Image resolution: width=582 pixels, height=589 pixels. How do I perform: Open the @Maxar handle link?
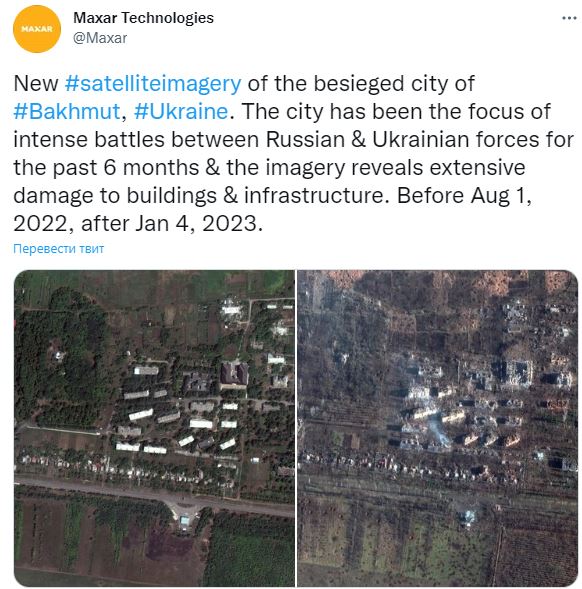coord(100,38)
